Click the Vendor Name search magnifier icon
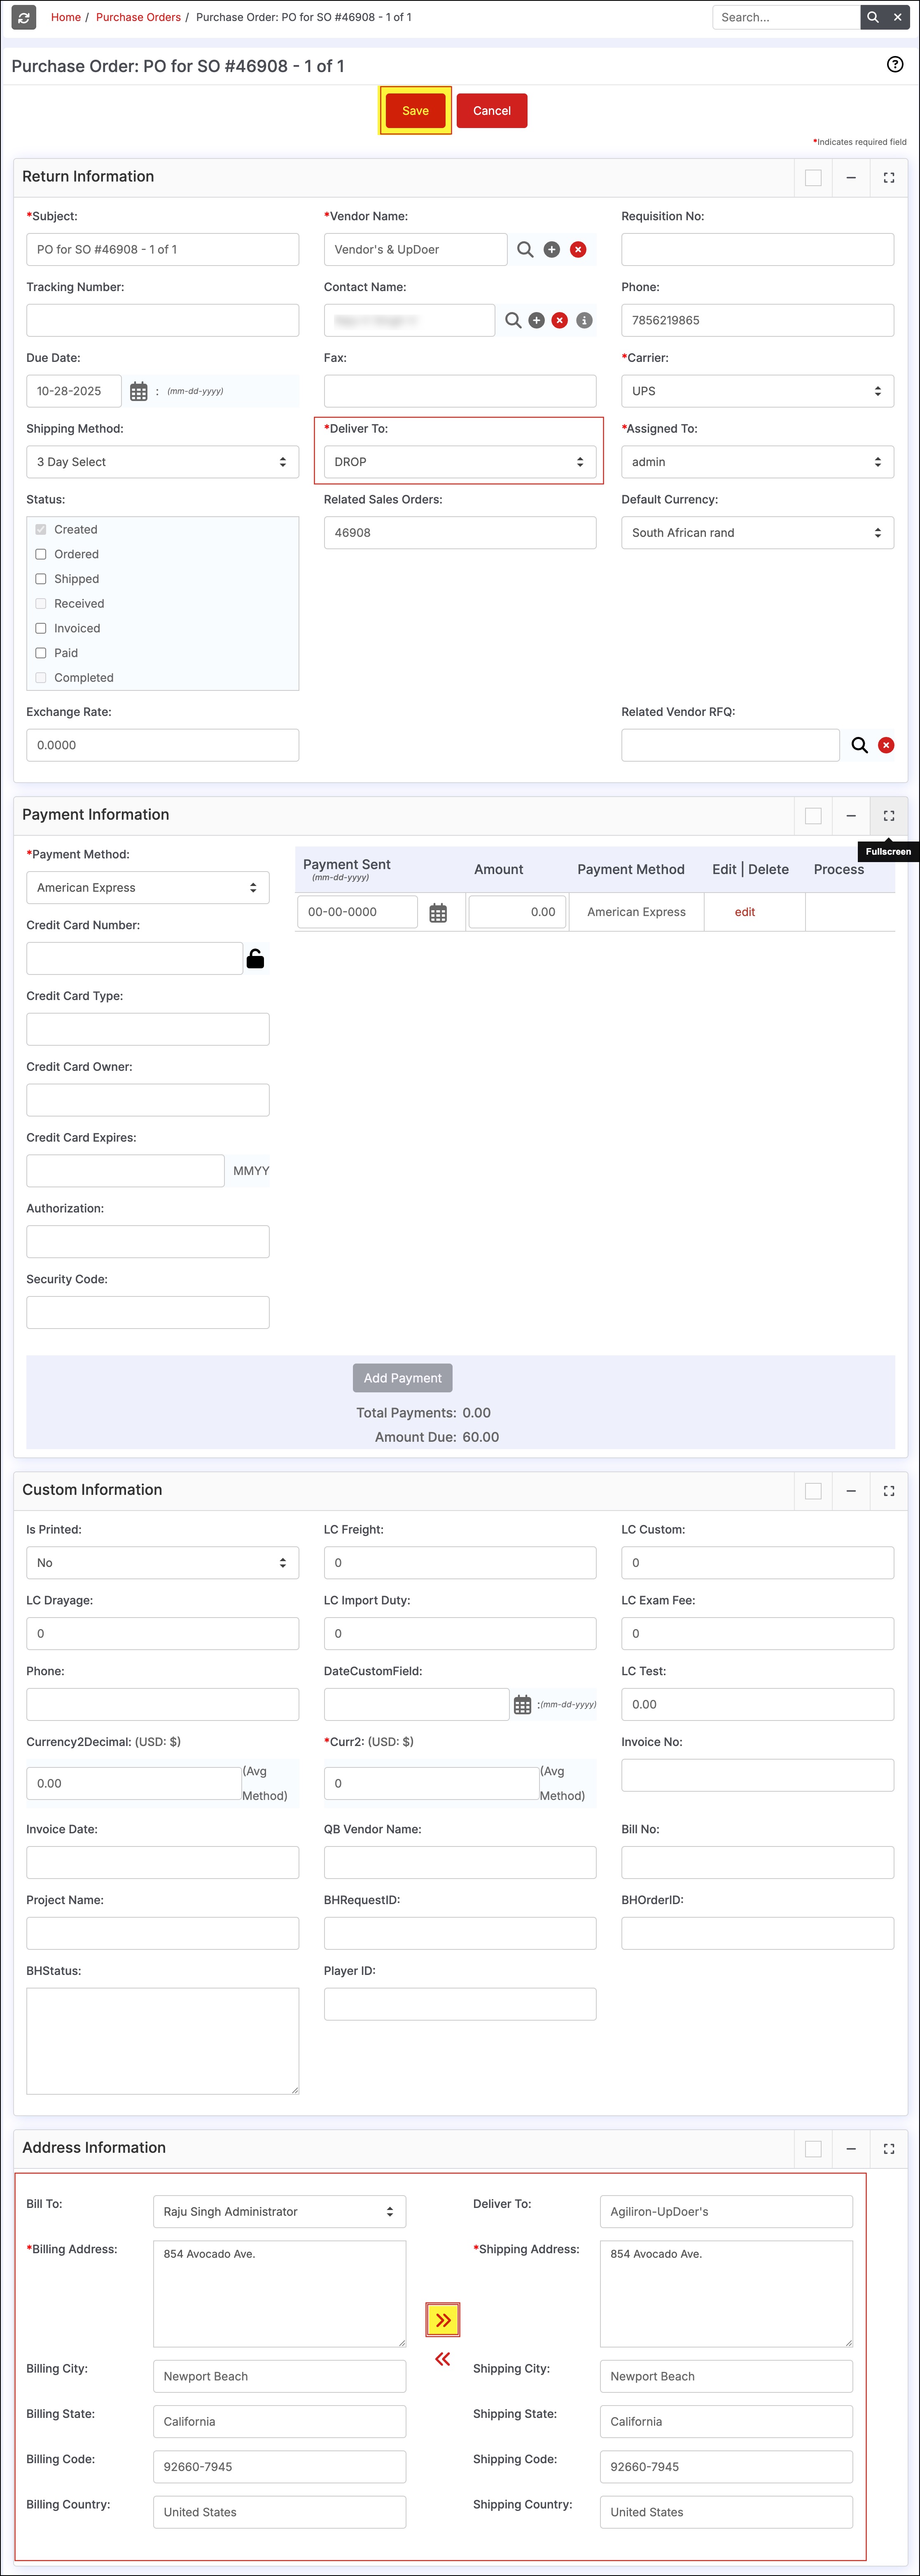This screenshot has height=2576, width=920. tap(525, 249)
